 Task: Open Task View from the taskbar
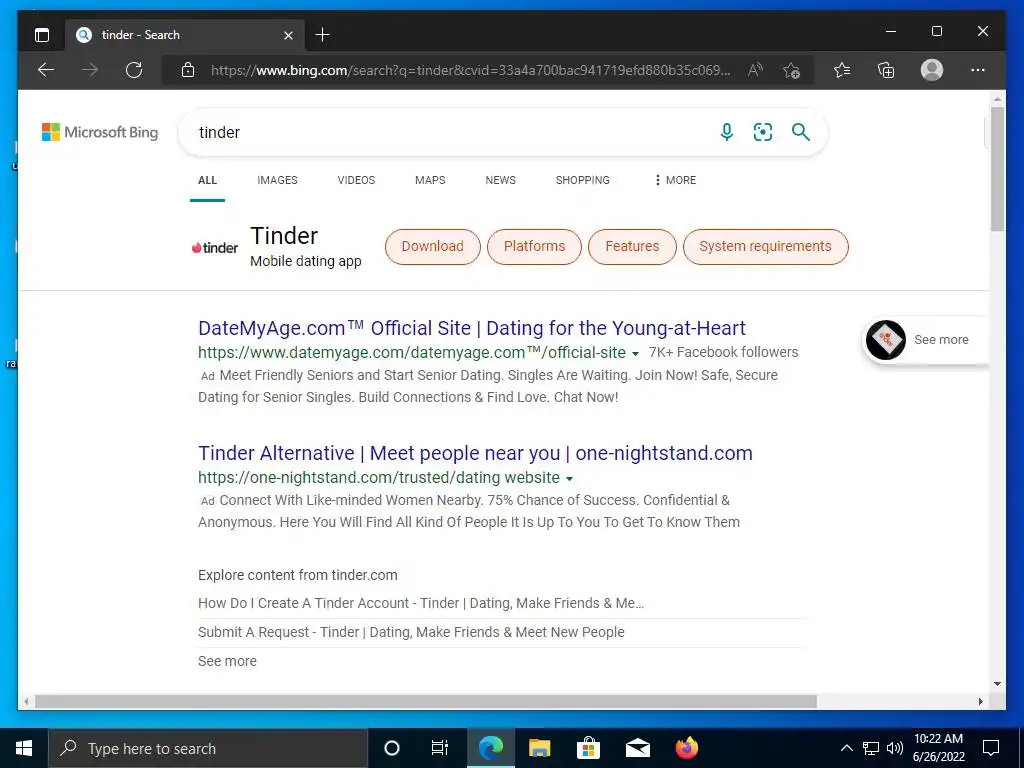[440, 748]
